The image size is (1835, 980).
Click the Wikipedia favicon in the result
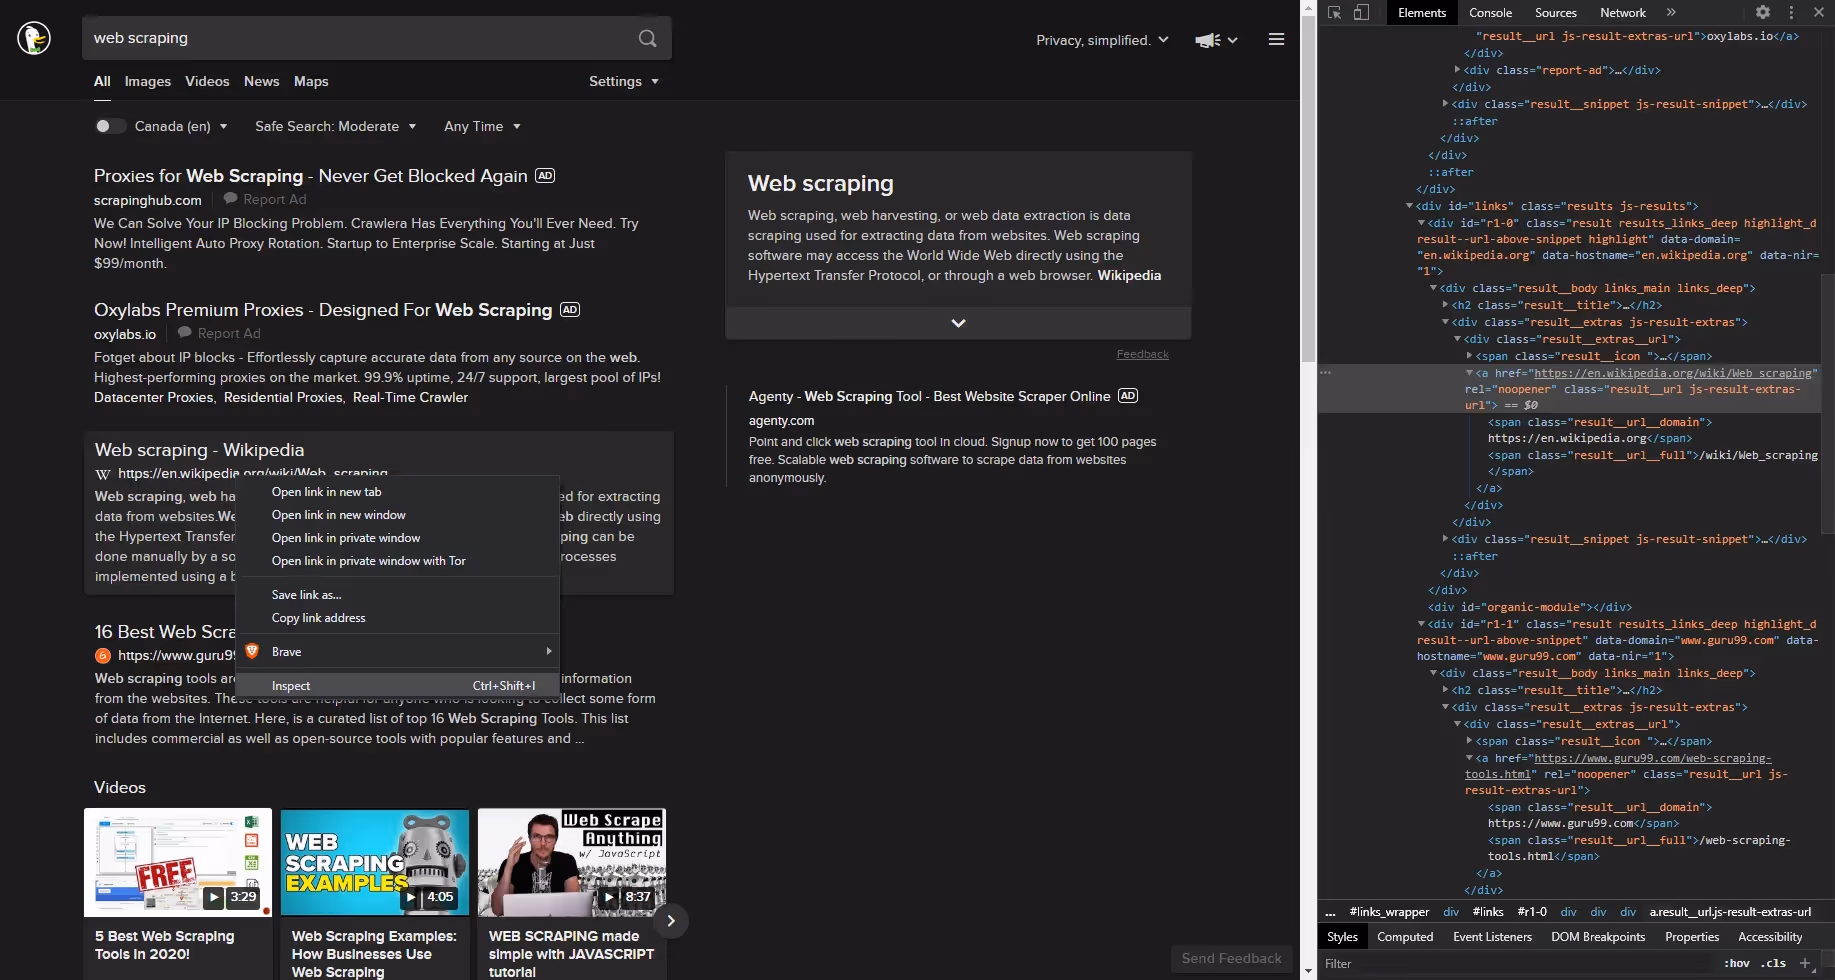[103, 474]
